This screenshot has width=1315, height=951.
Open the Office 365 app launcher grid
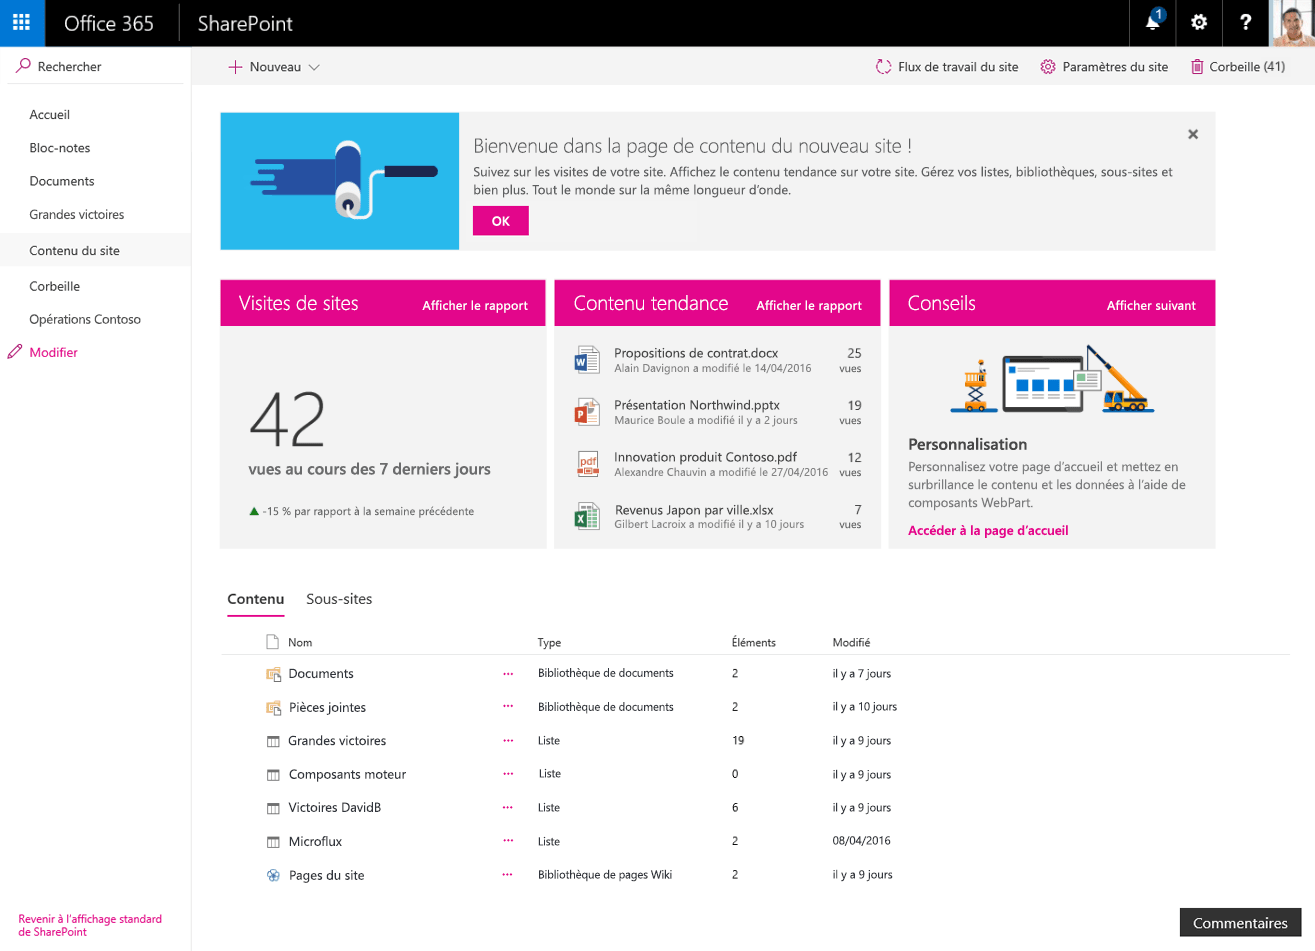coord(21,23)
